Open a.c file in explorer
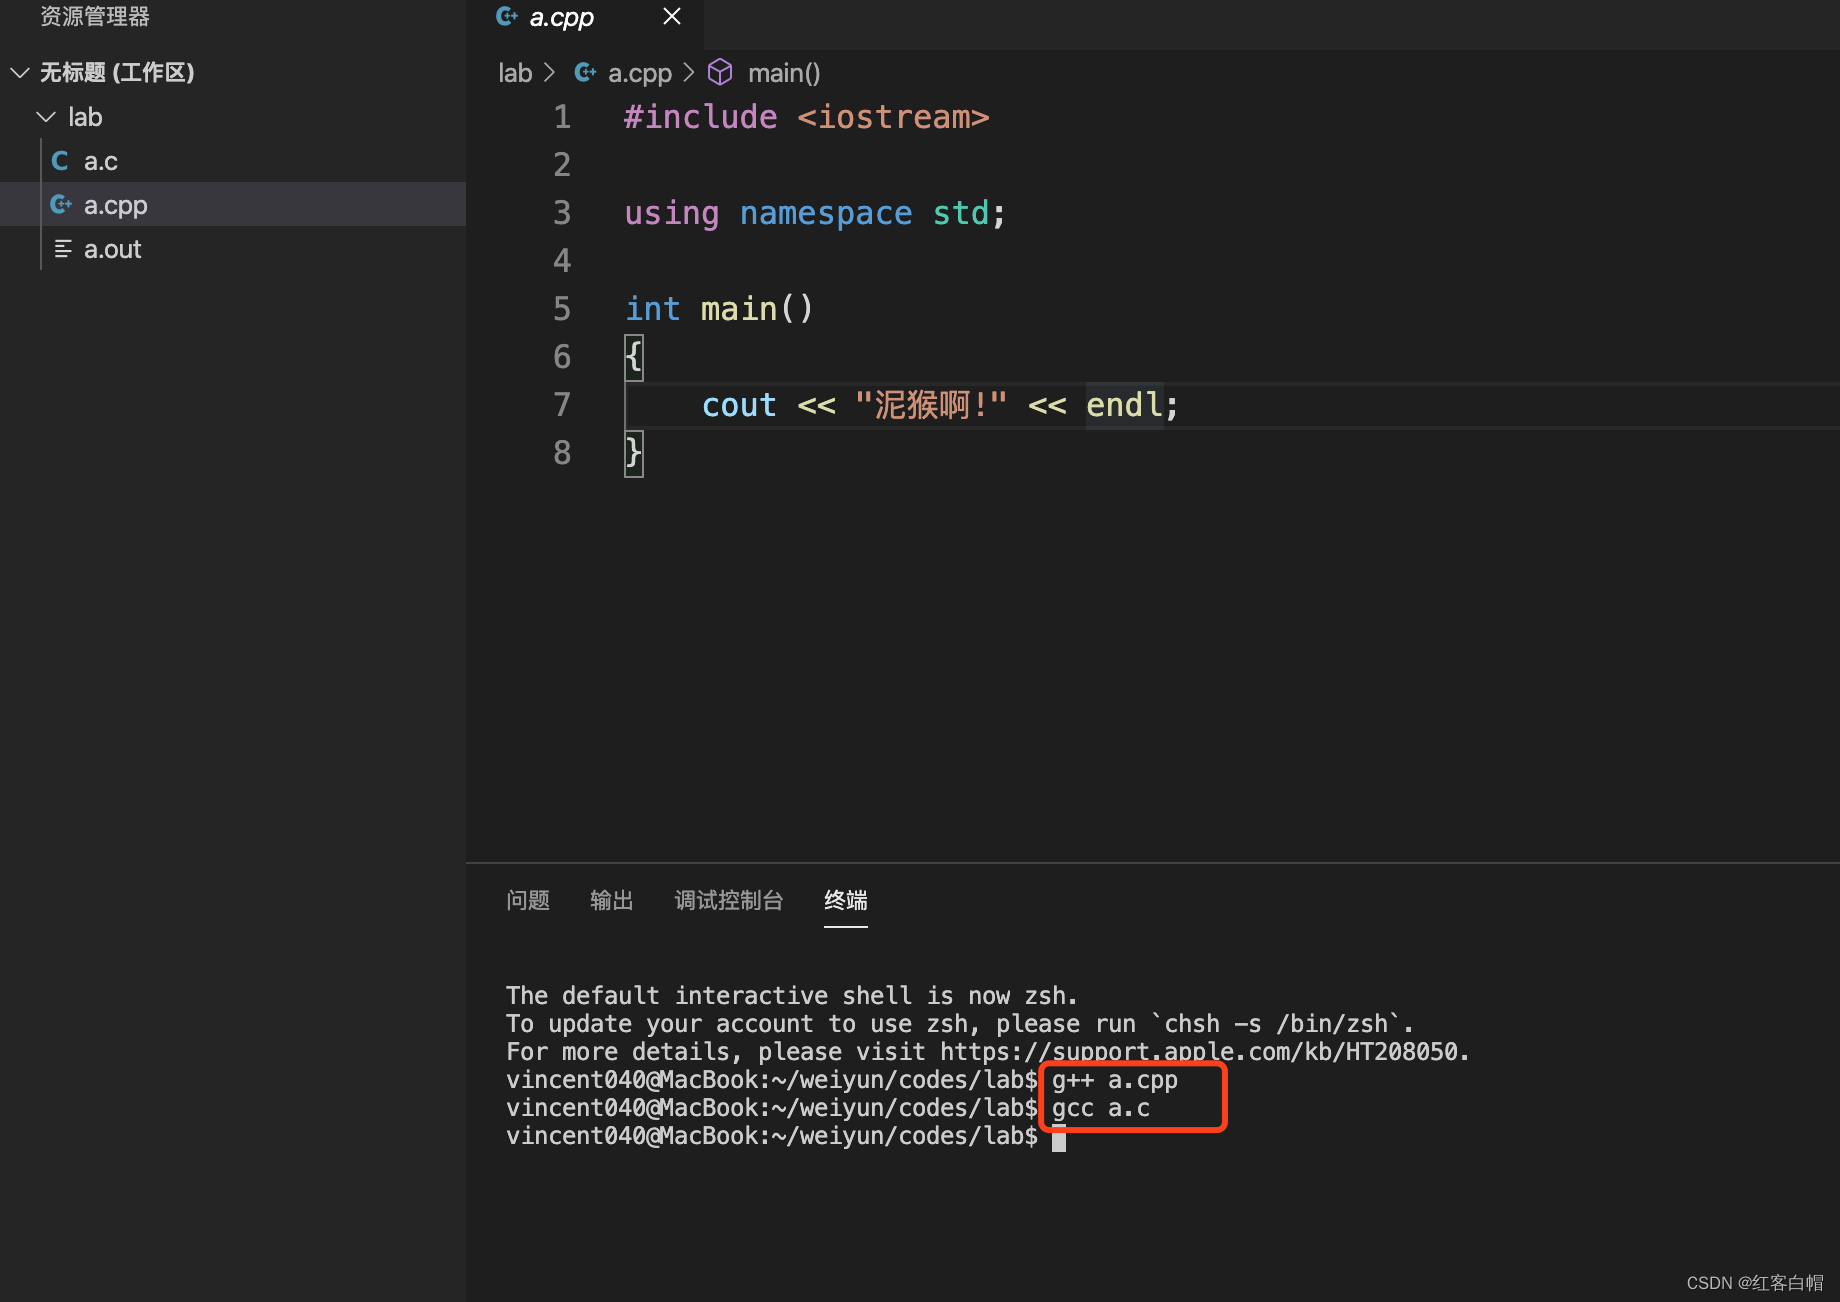The width and height of the screenshot is (1840, 1302). click(233, 161)
